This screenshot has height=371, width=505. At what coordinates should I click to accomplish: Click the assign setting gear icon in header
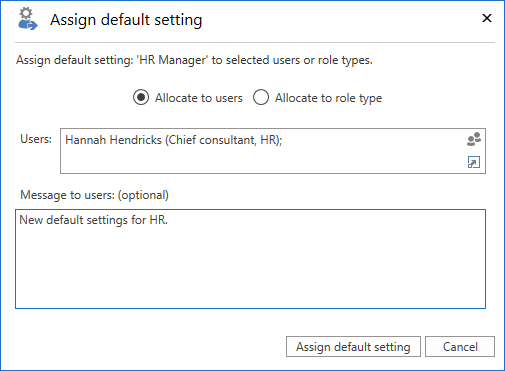click(28, 19)
